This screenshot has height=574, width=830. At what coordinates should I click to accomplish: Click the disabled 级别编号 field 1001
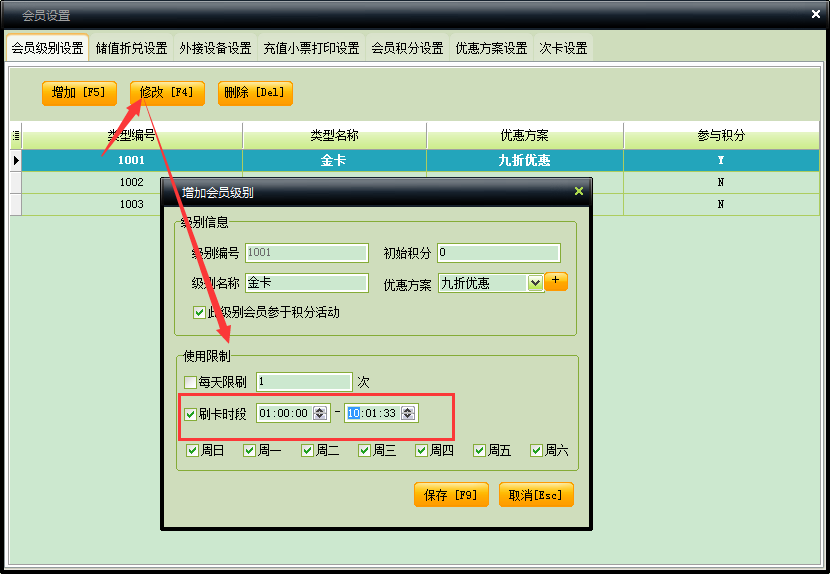coord(307,253)
